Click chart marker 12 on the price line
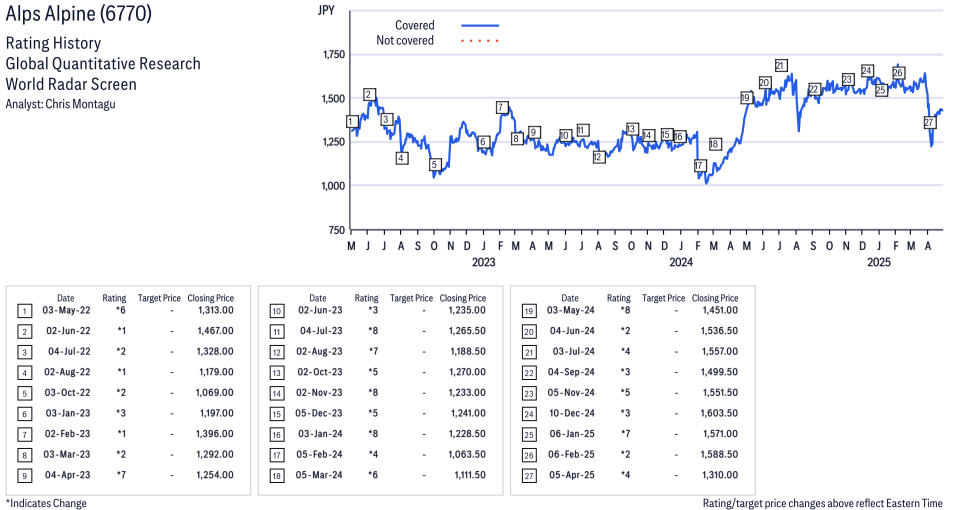 pos(598,157)
